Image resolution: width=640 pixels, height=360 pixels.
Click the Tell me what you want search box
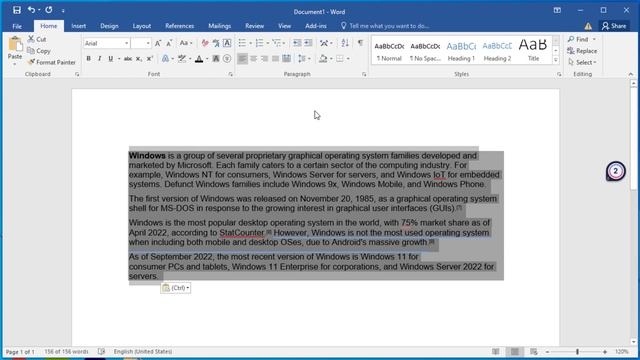point(385,26)
